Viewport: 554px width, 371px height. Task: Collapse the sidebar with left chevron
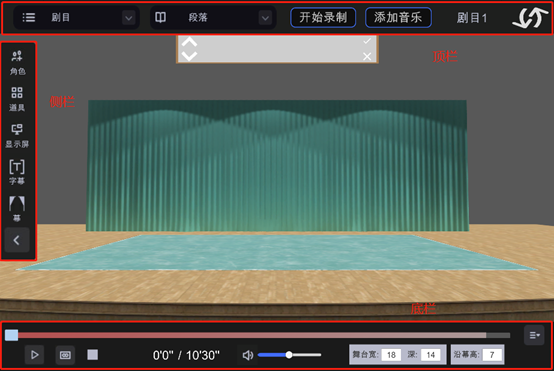(17, 240)
